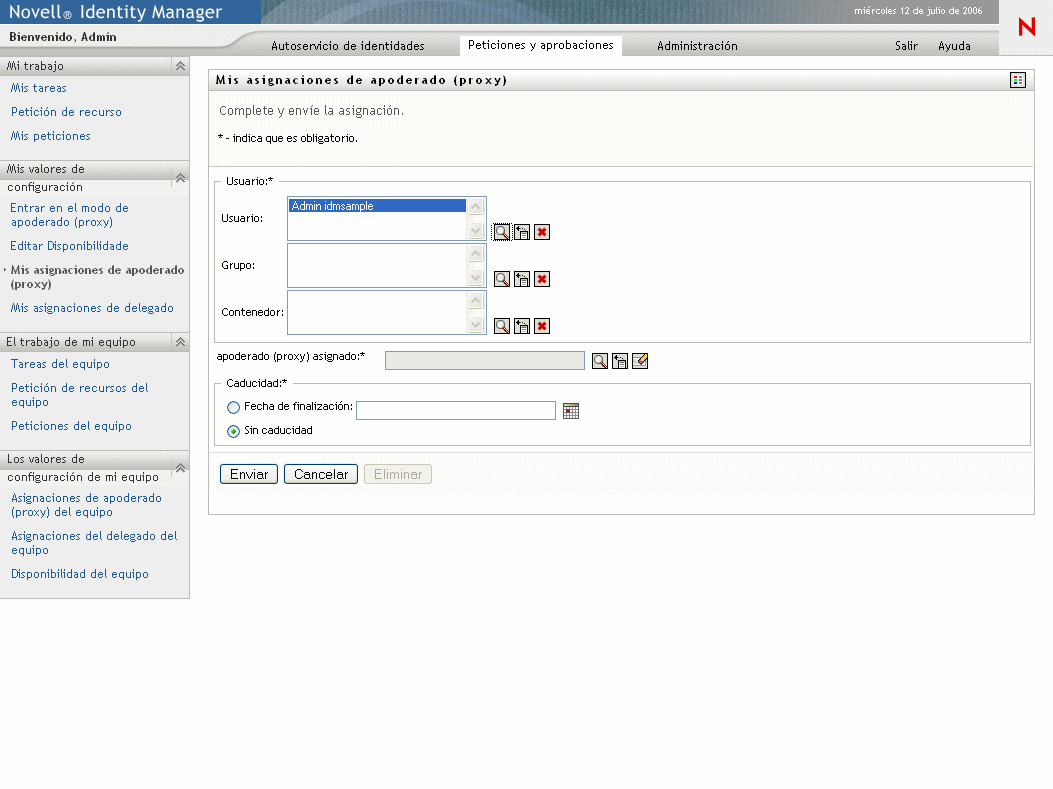The height and width of the screenshot is (789, 1053).
Task: Collapse Los valores de configuración de mi equipo
Action: [x=180, y=468]
